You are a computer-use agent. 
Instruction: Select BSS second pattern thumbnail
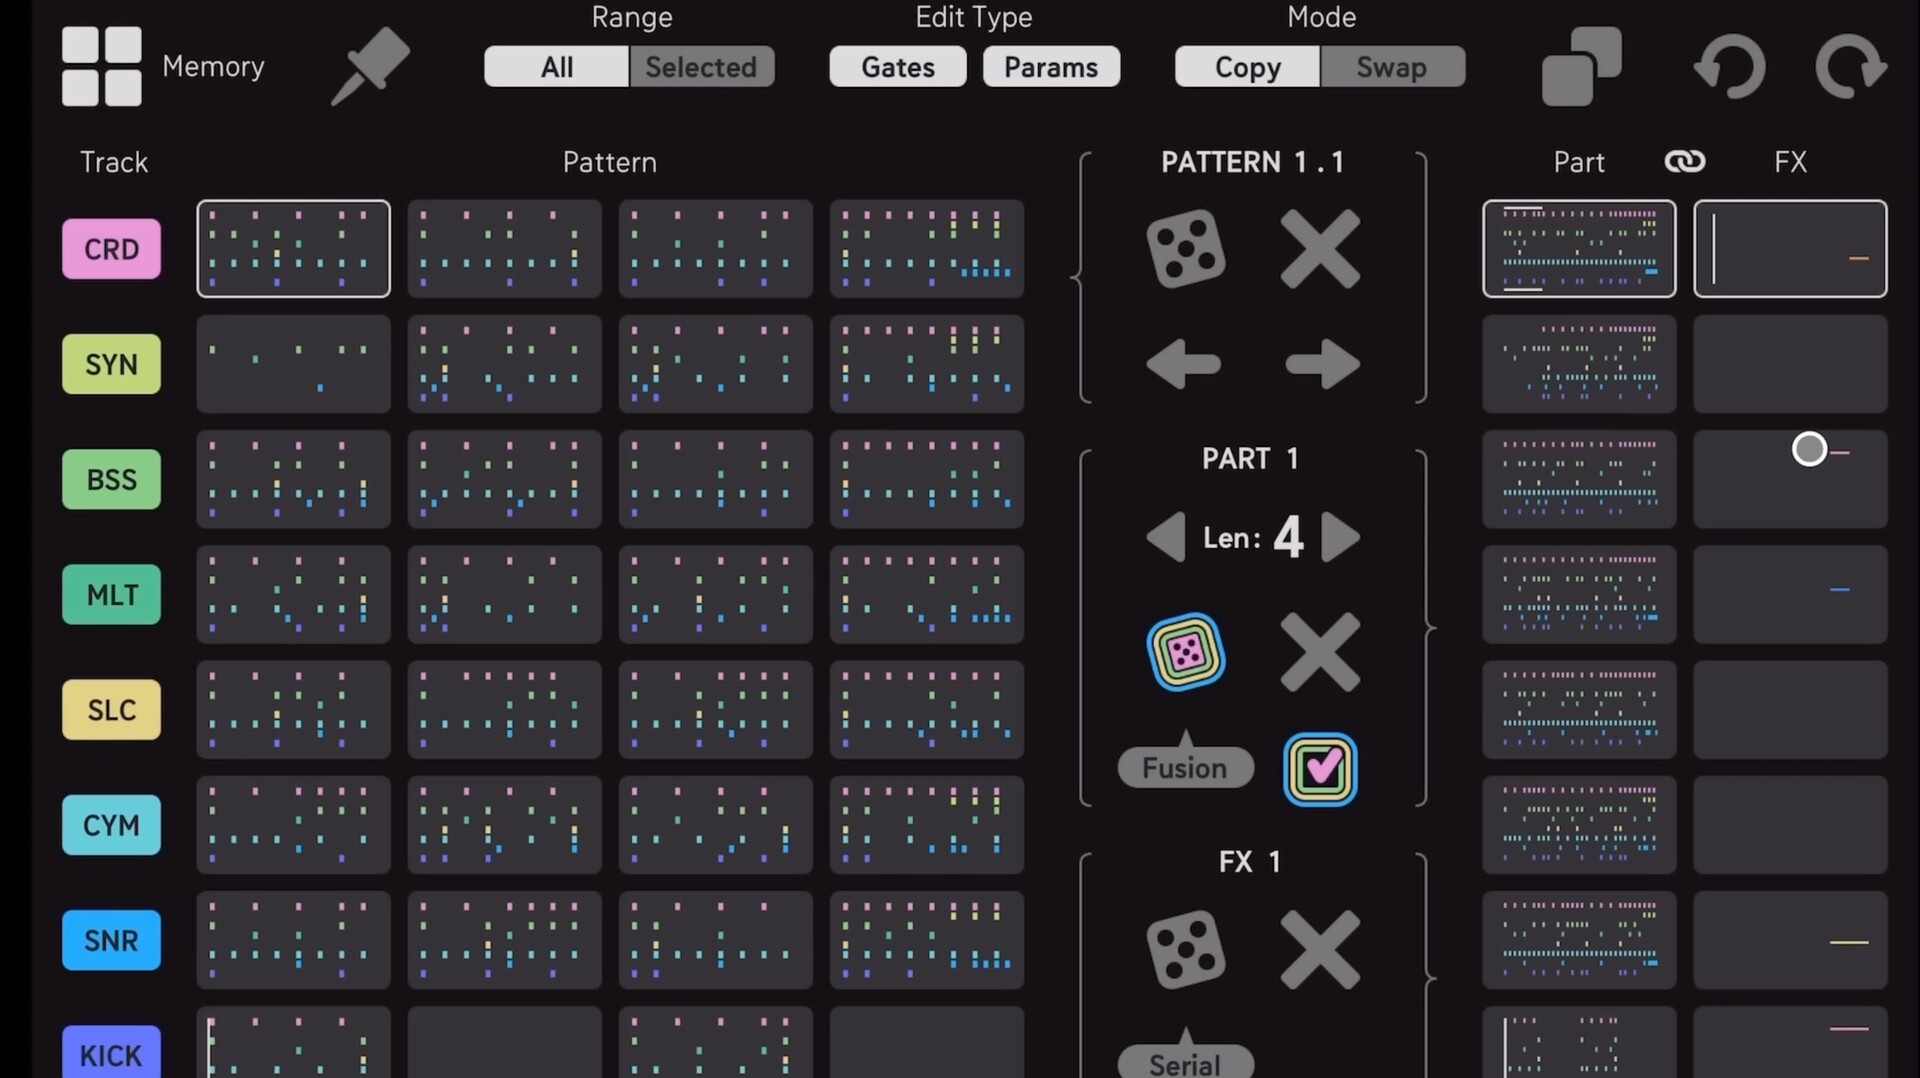tap(504, 479)
